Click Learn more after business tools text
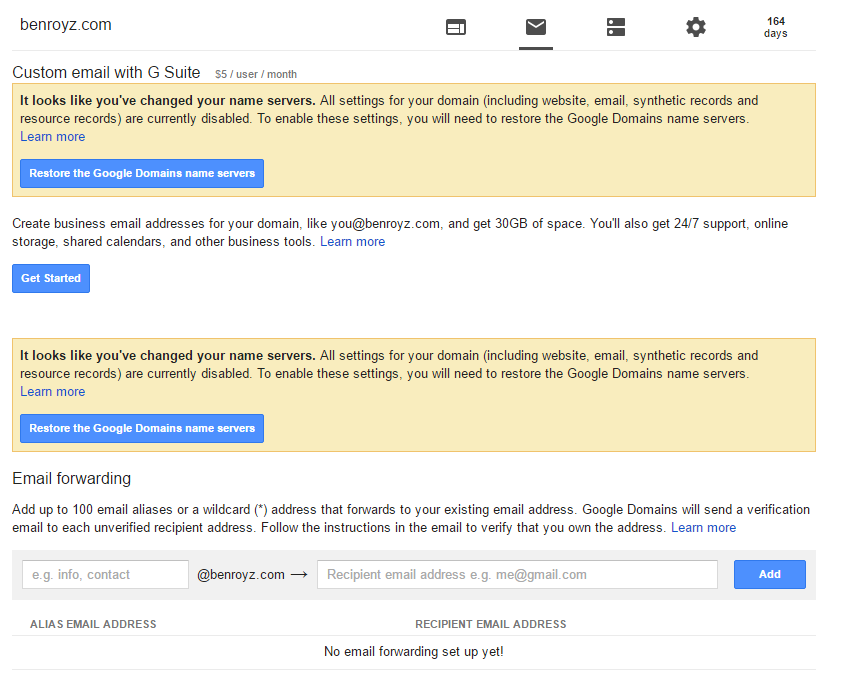This screenshot has height=692, width=853. (352, 242)
